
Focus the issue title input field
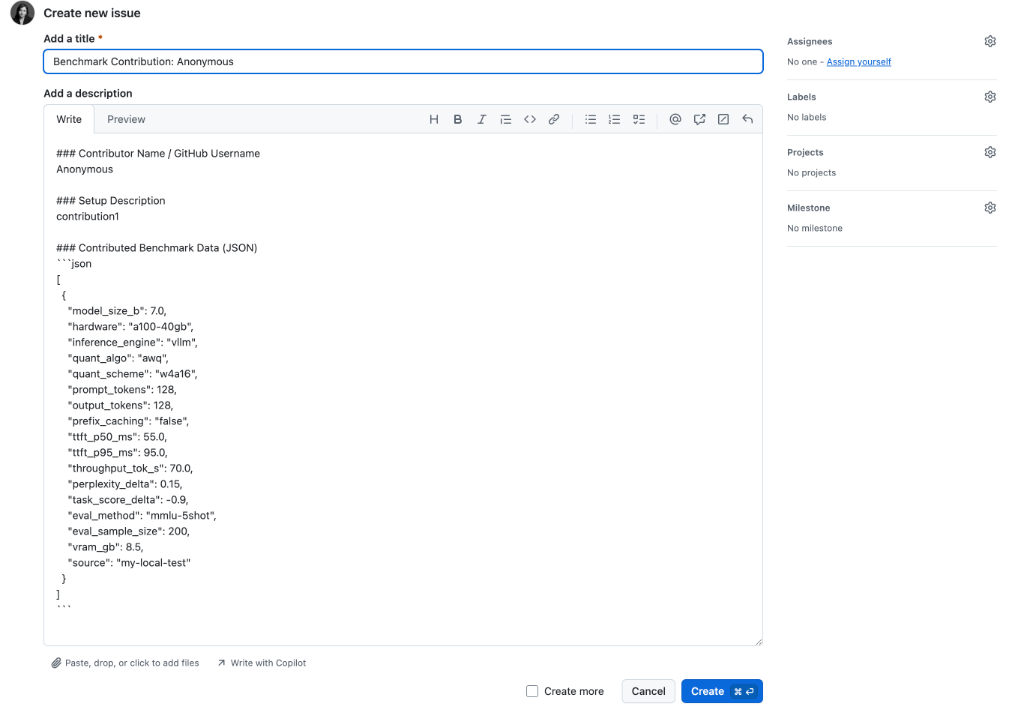coord(403,61)
